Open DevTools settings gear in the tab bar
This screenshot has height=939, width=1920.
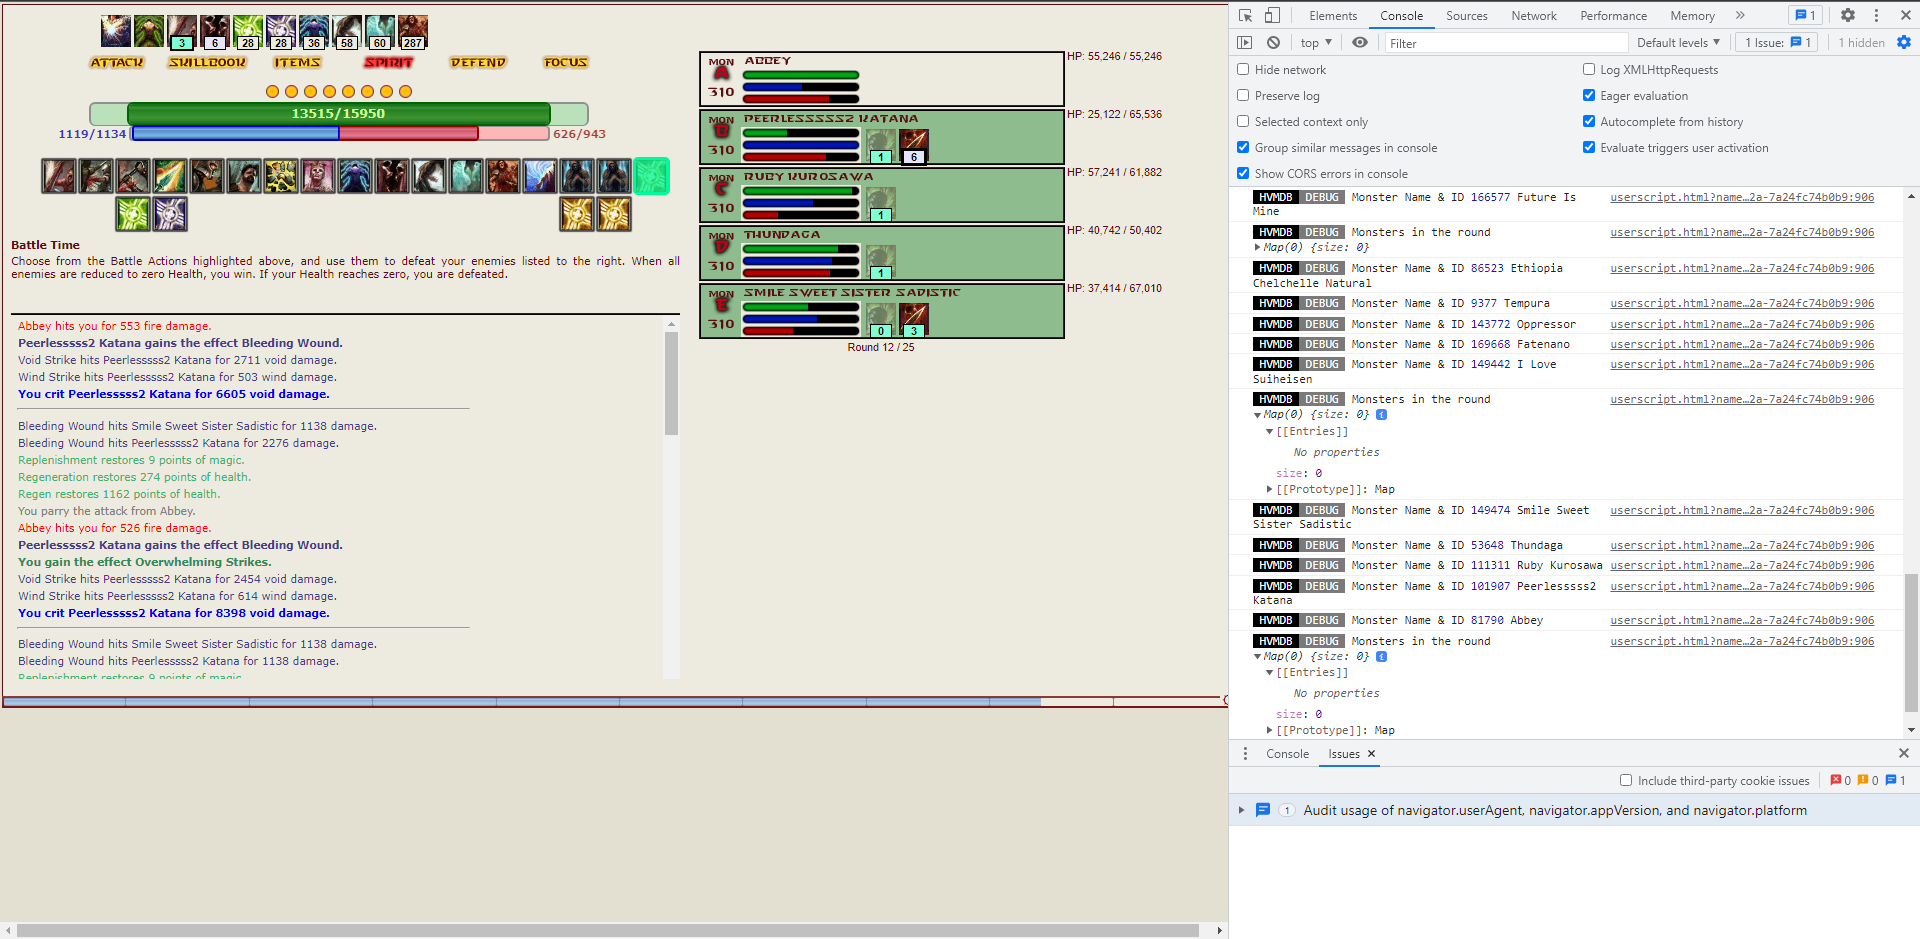click(1848, 15)
